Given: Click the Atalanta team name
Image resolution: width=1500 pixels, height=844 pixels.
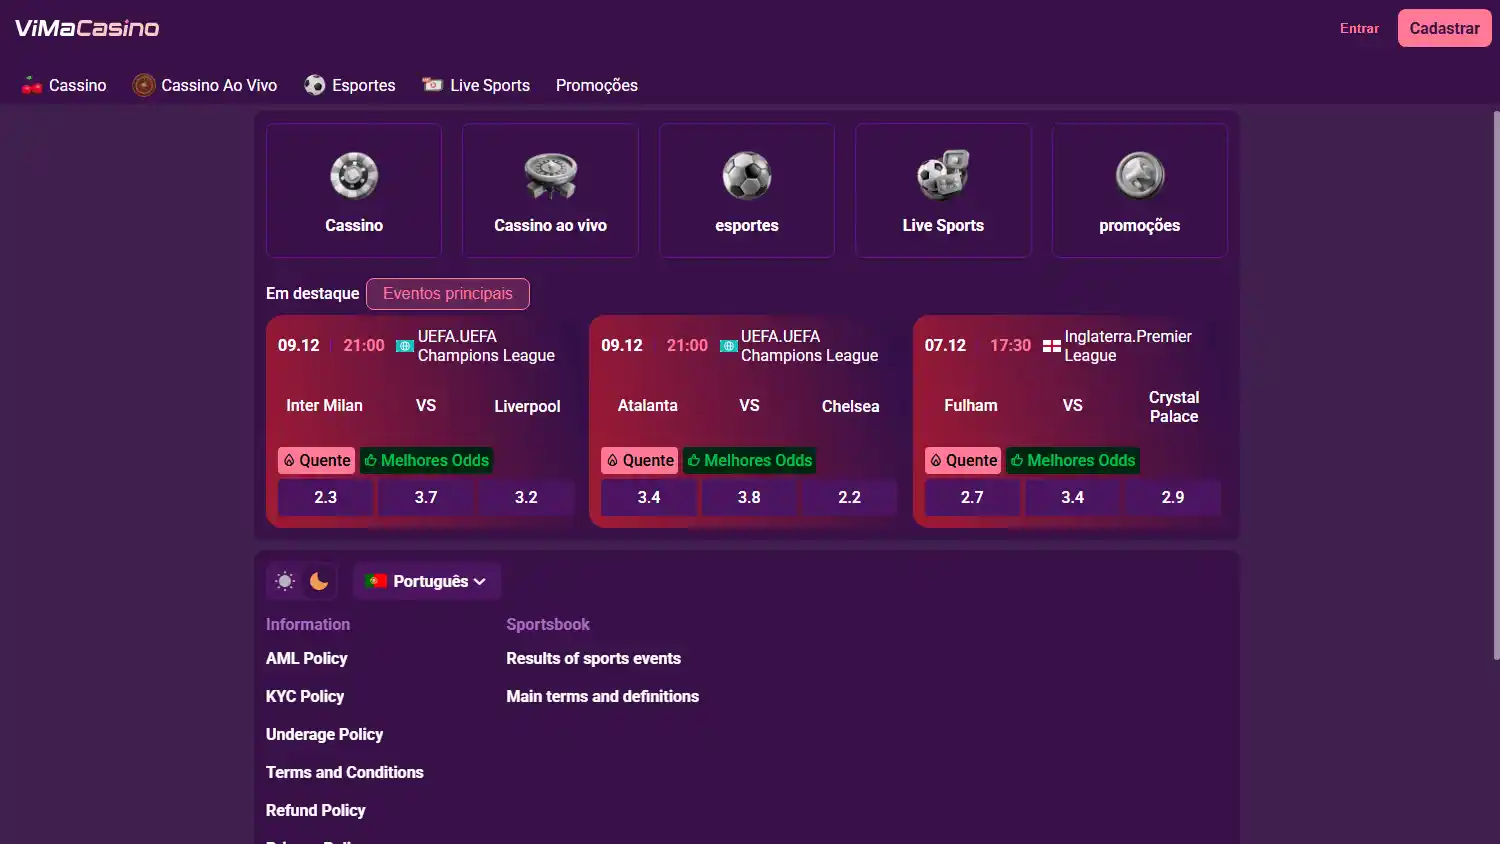Looking at the screenshot, I should [648, 405].
